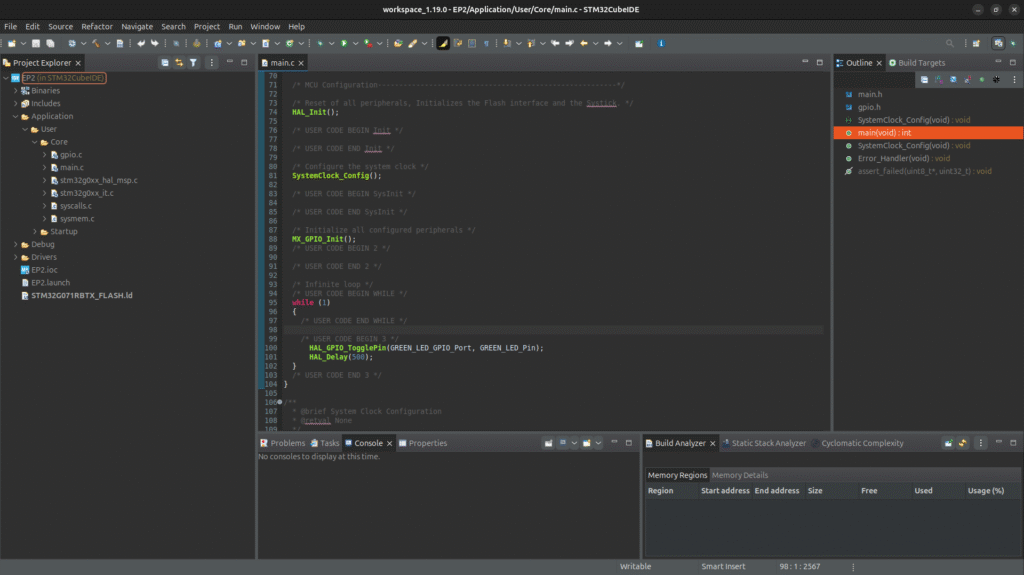Toggle Link with Editor in Project Explorer

tap(179, 63)
